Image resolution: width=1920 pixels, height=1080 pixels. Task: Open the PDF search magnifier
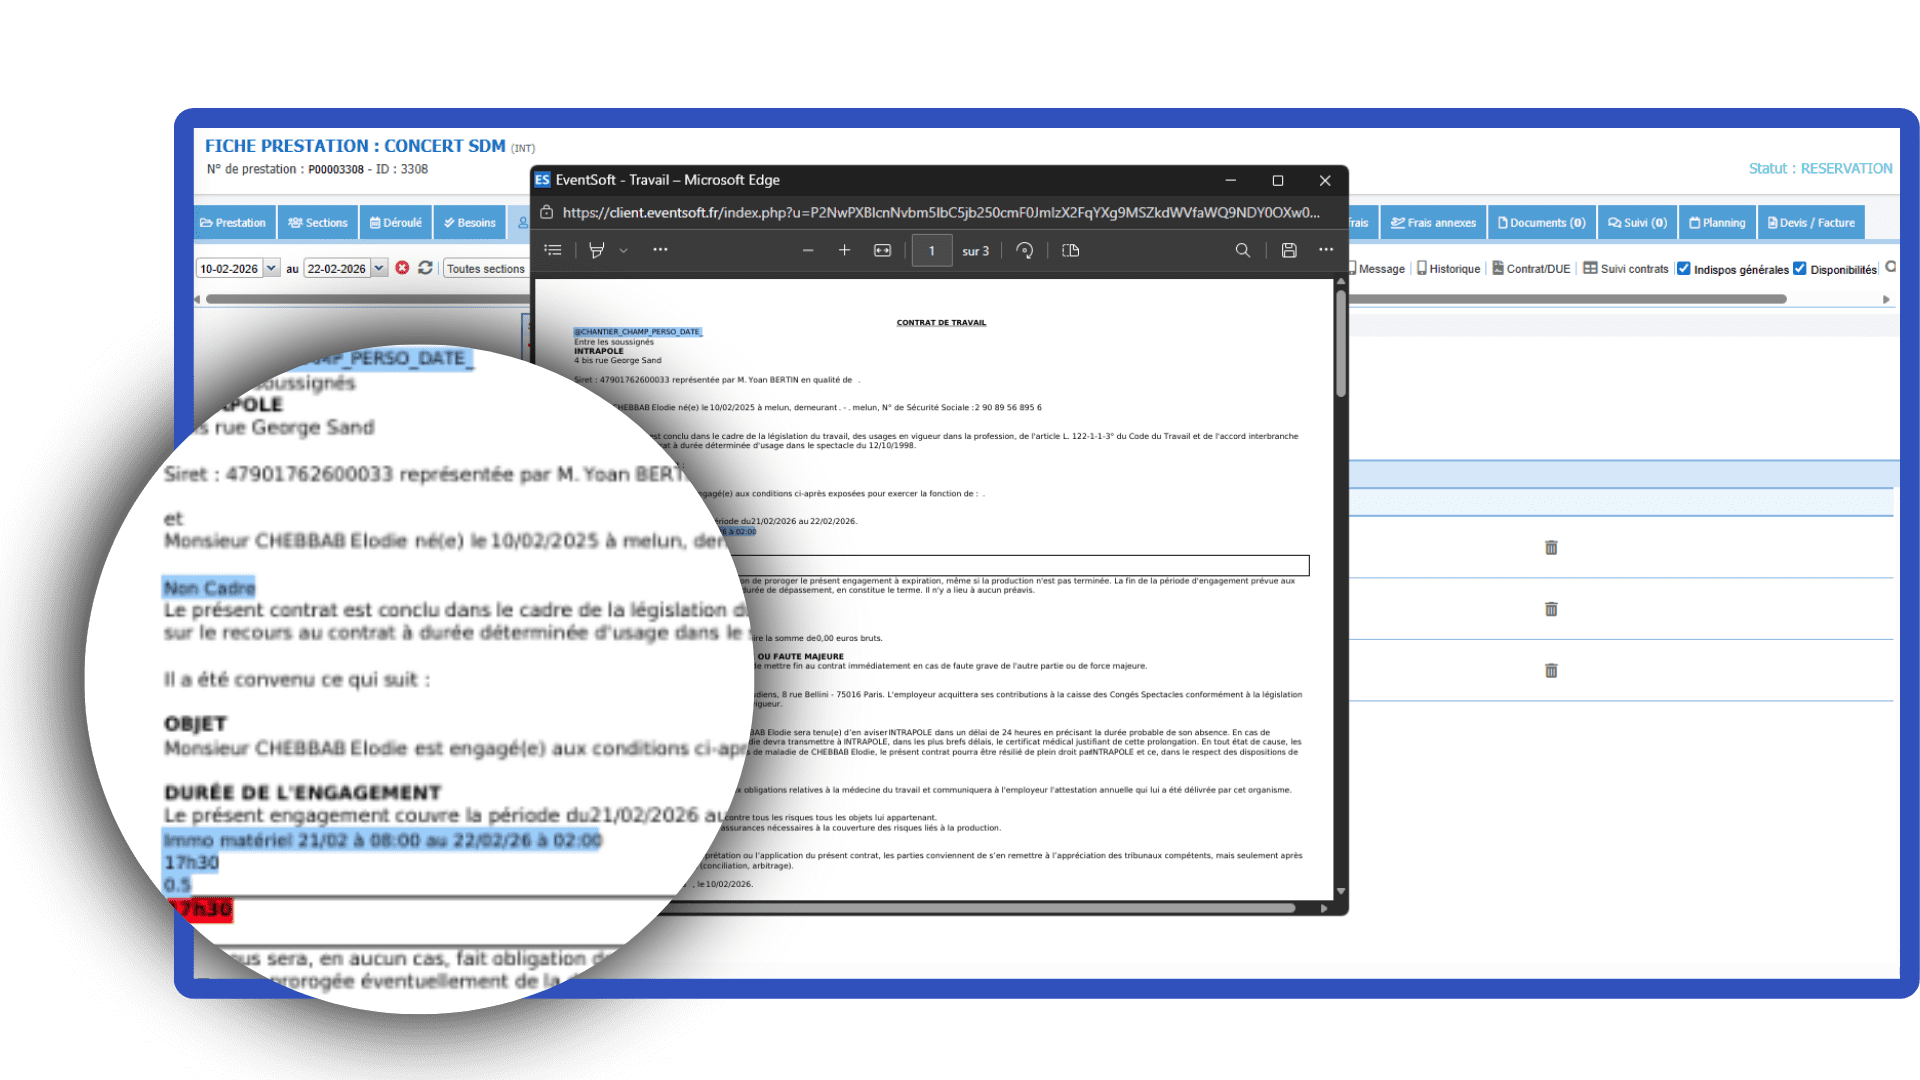[1242, 250]
